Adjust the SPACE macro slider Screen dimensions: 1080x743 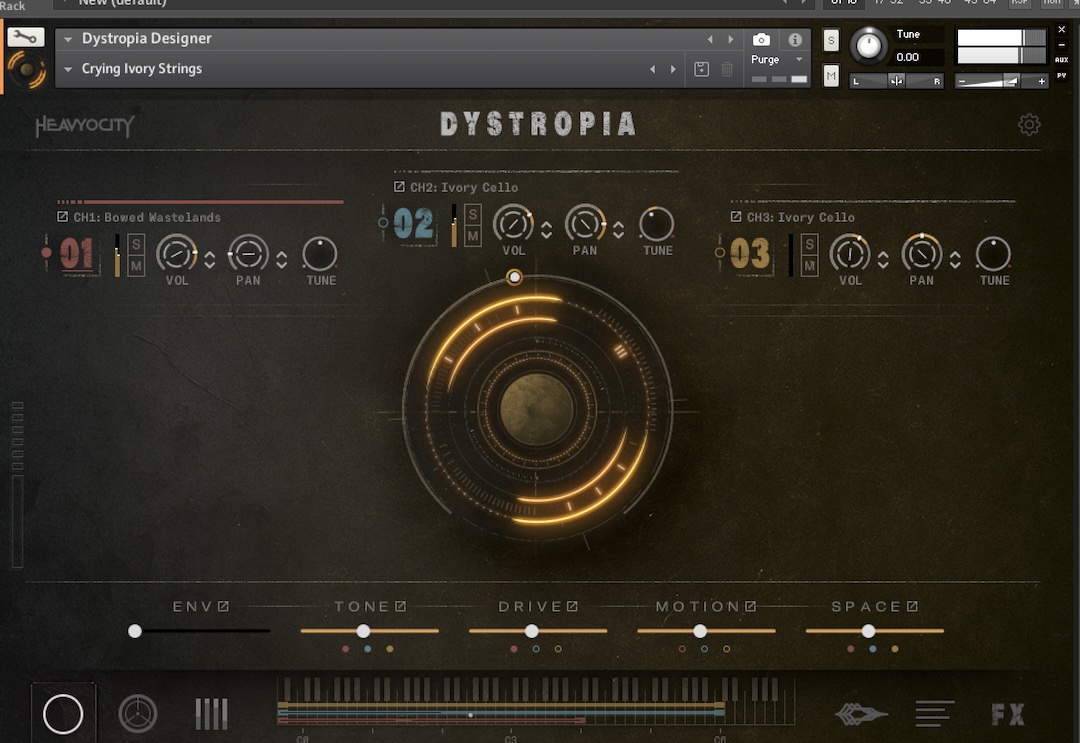[x=868, y=631]
